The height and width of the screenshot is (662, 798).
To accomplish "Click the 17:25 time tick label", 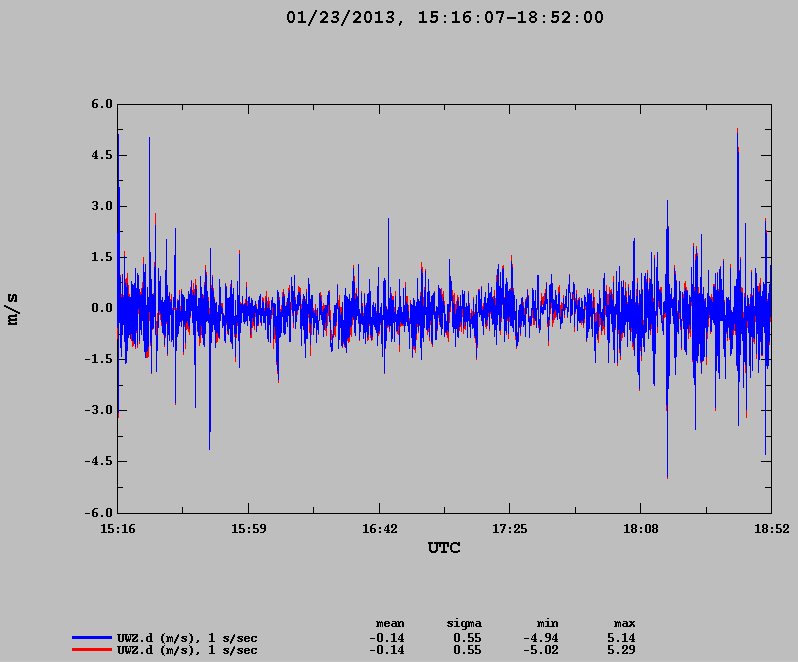I will pos(509,529).
